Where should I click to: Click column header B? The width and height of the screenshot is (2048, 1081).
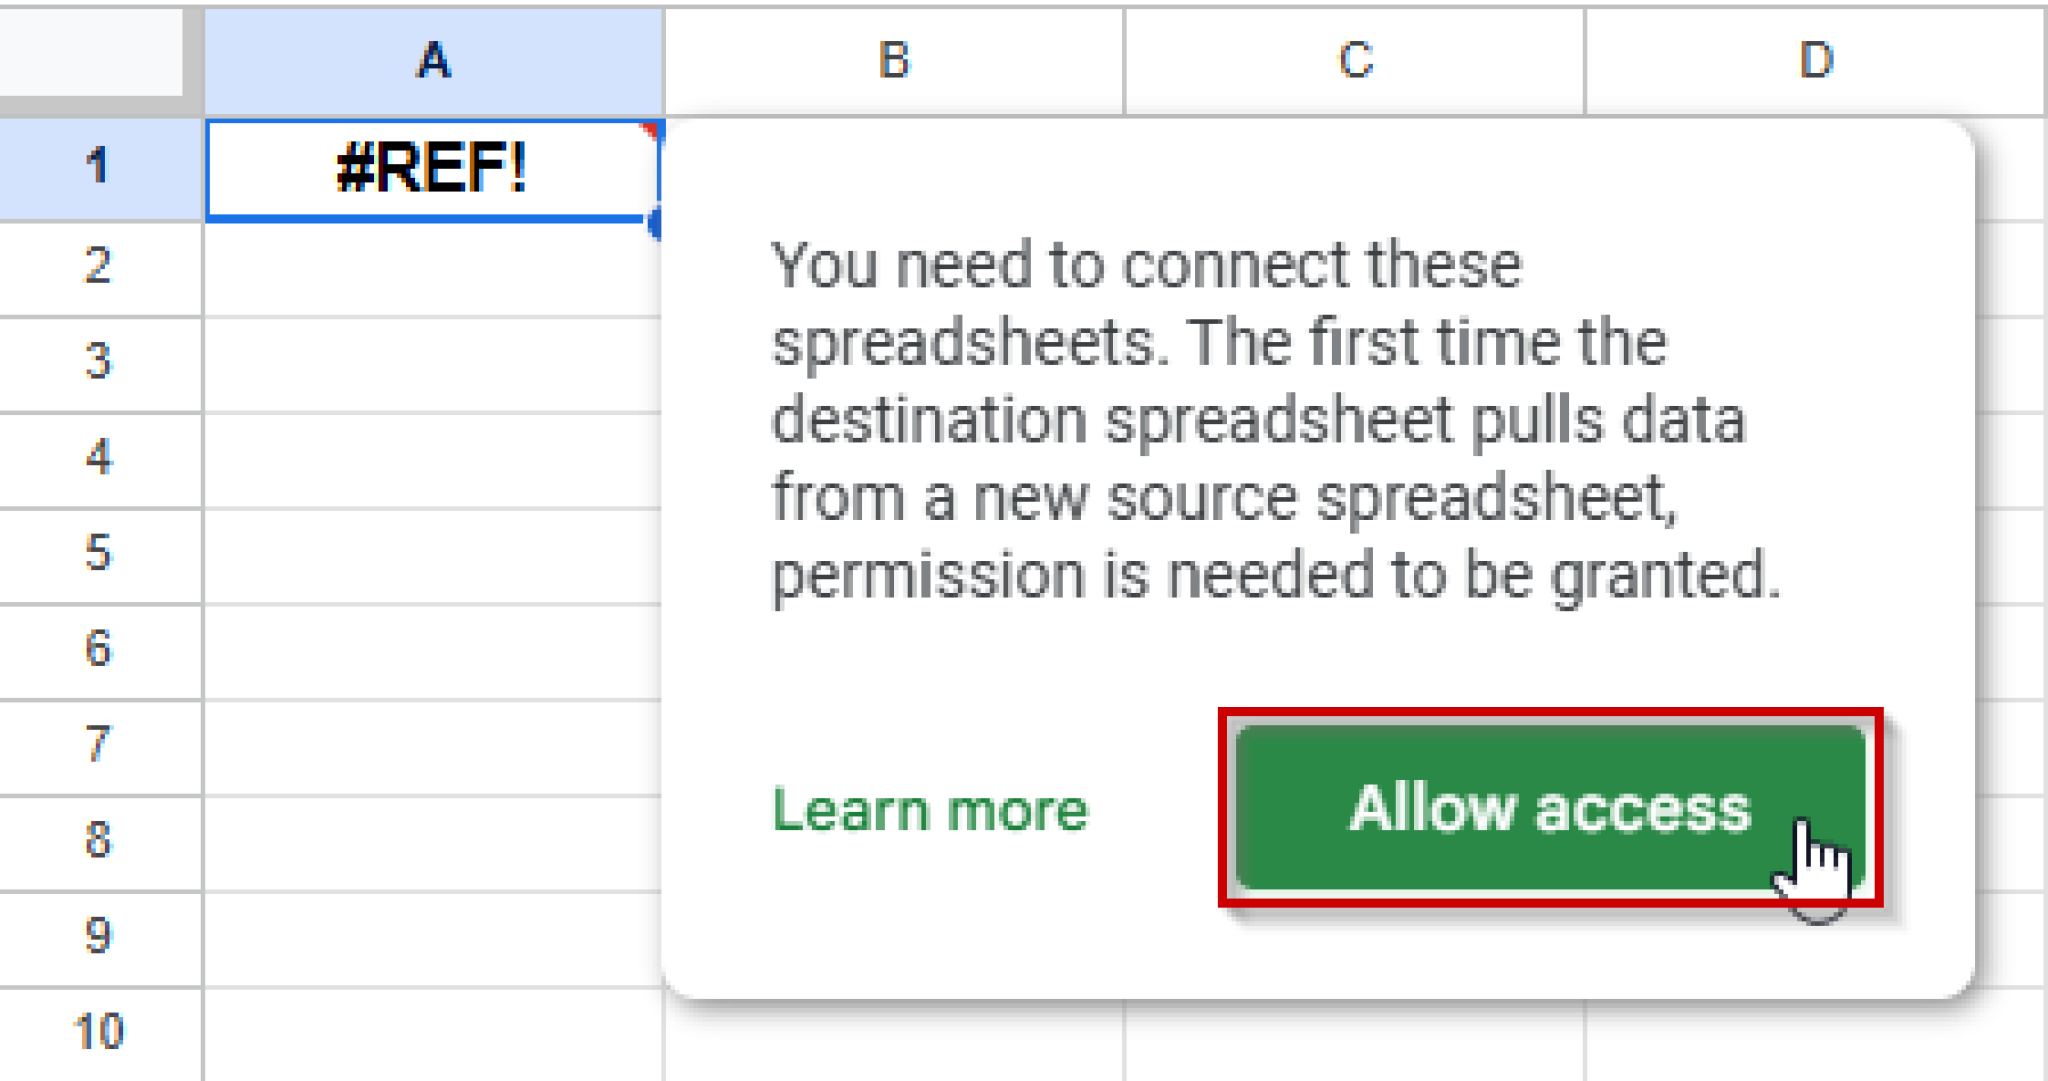click(890, 60)
